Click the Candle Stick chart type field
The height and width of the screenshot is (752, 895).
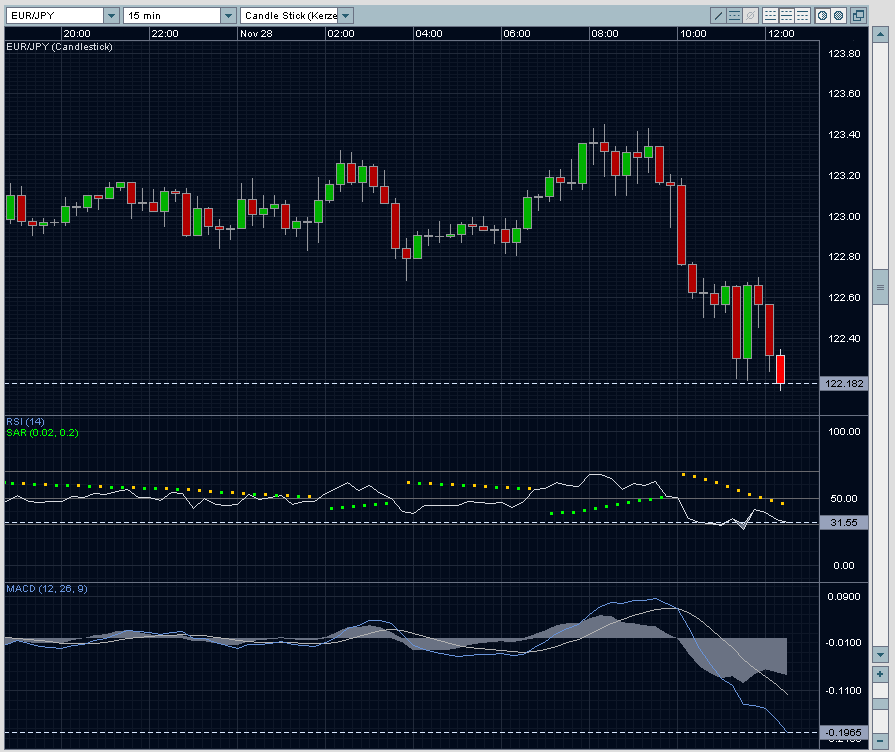[289, 15]
